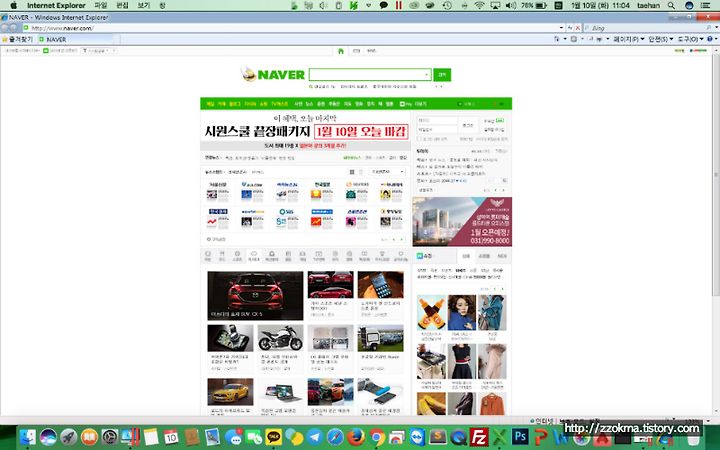
Task: Open the 페이지(P) dropdown menu
Action: pos(629,39)
